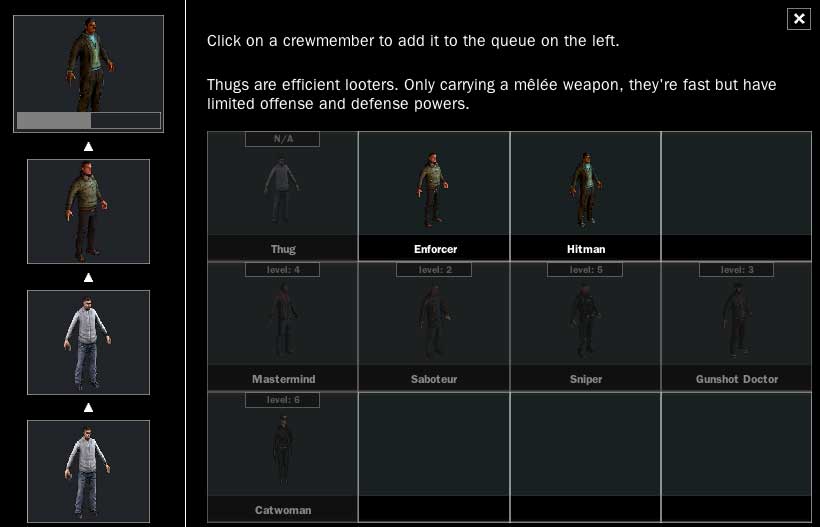Choose the locked Mastermind crewmember
820x527 pixels.
tap(282, 326)
